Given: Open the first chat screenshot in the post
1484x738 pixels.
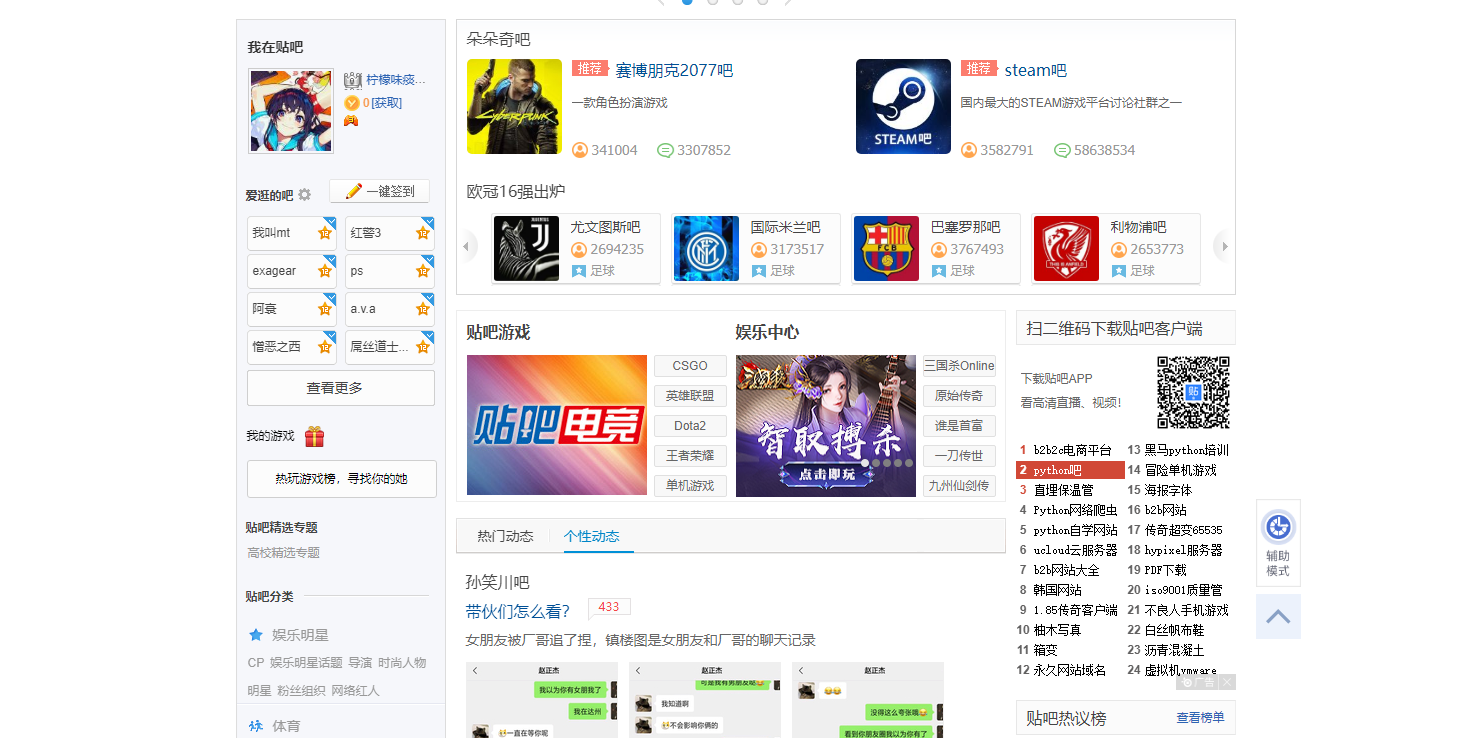Looking at the screenshot, I should coord(542,700).
